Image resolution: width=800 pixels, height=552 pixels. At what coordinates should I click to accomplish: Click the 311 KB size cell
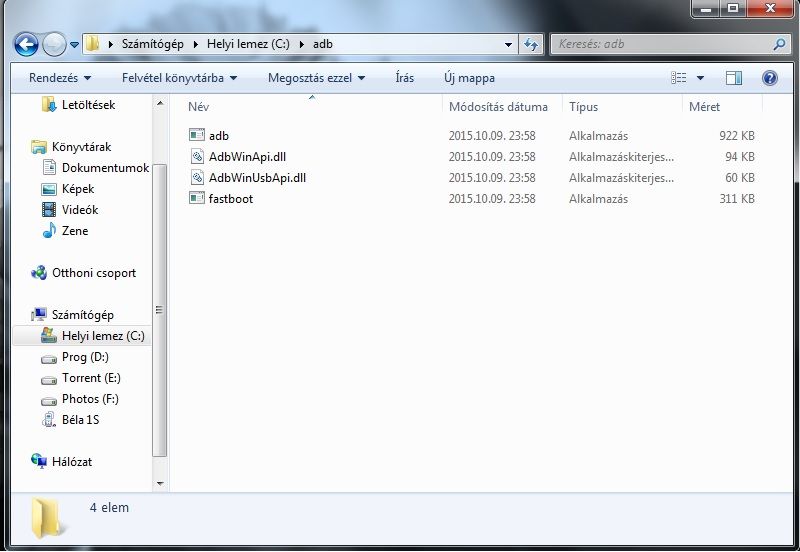point(737,198)
